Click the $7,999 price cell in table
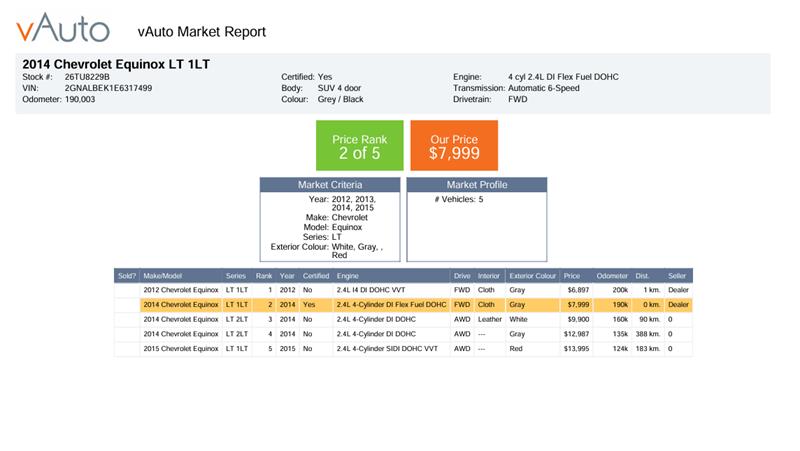 point(578,305)
